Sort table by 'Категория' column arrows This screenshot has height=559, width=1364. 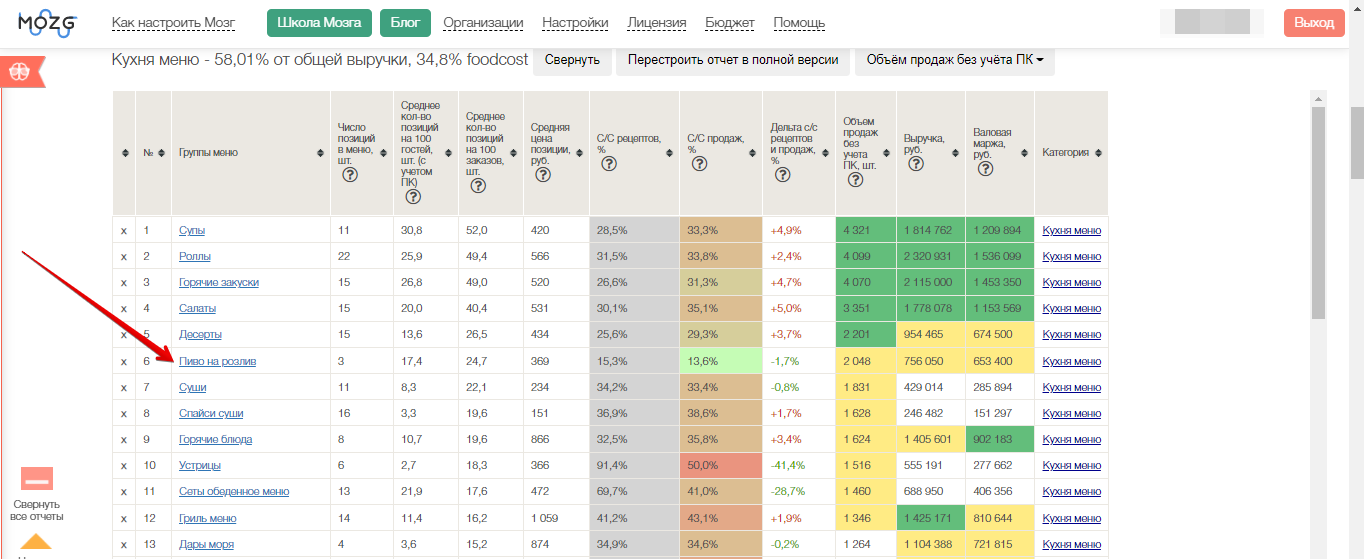[x=1098, y=153]
